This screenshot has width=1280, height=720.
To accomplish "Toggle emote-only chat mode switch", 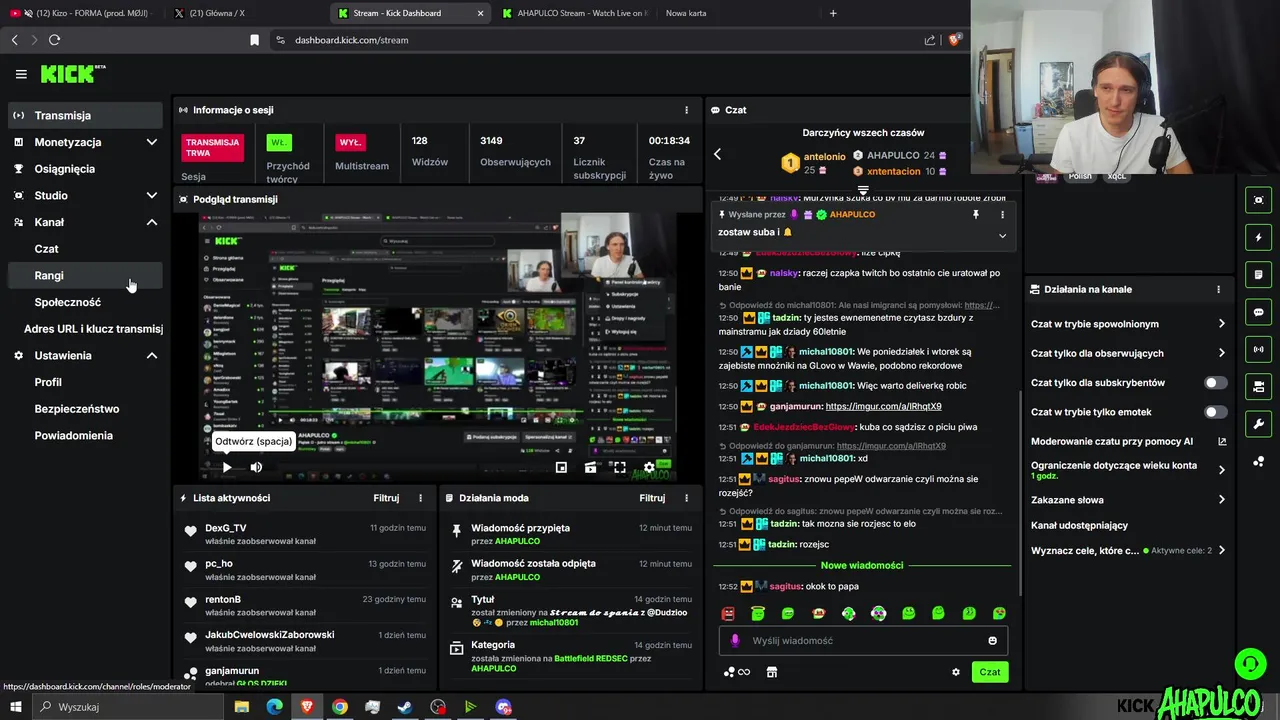I will [x=1216, y=412].
